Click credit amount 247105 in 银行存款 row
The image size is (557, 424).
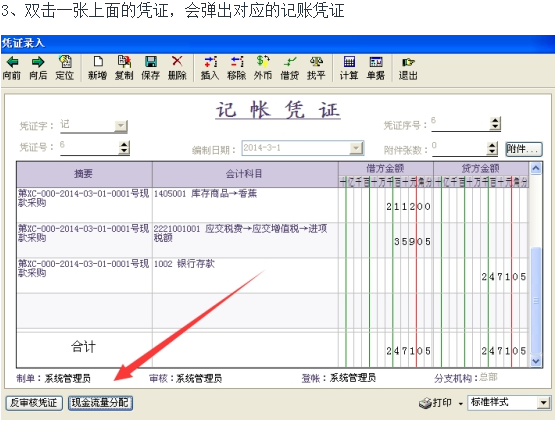[481, 276]
